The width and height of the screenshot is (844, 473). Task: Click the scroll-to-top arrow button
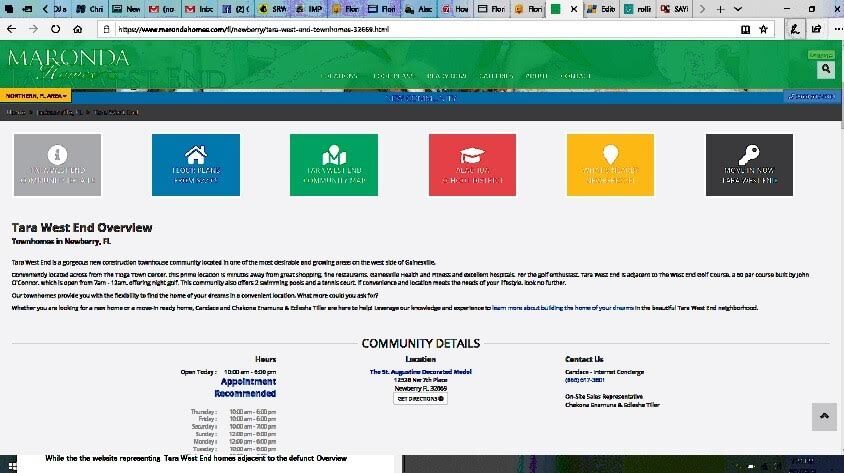tap(823, 417)
